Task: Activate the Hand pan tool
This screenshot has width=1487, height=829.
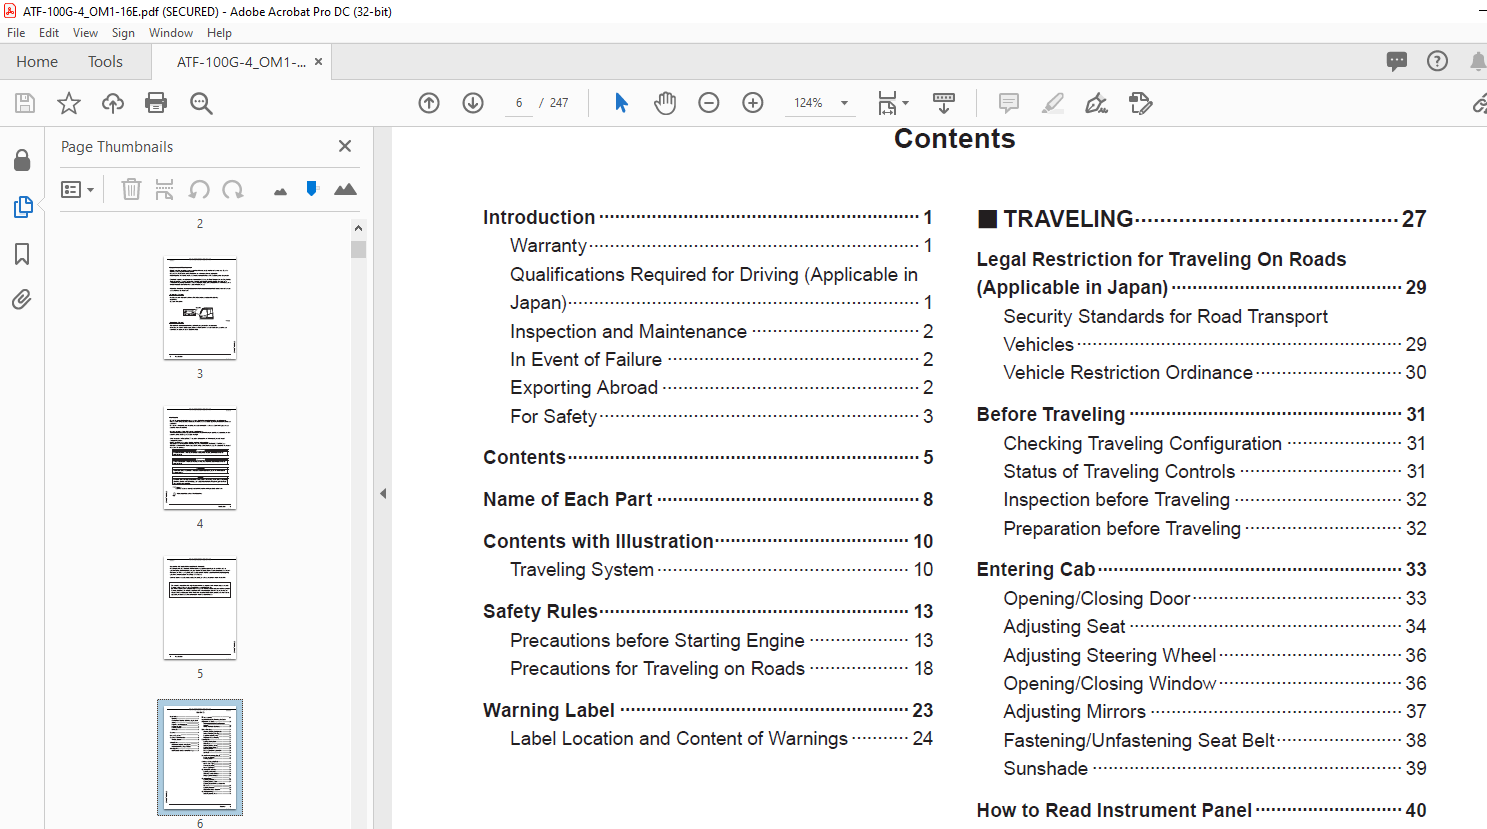Action: click(x=665, y=103)
